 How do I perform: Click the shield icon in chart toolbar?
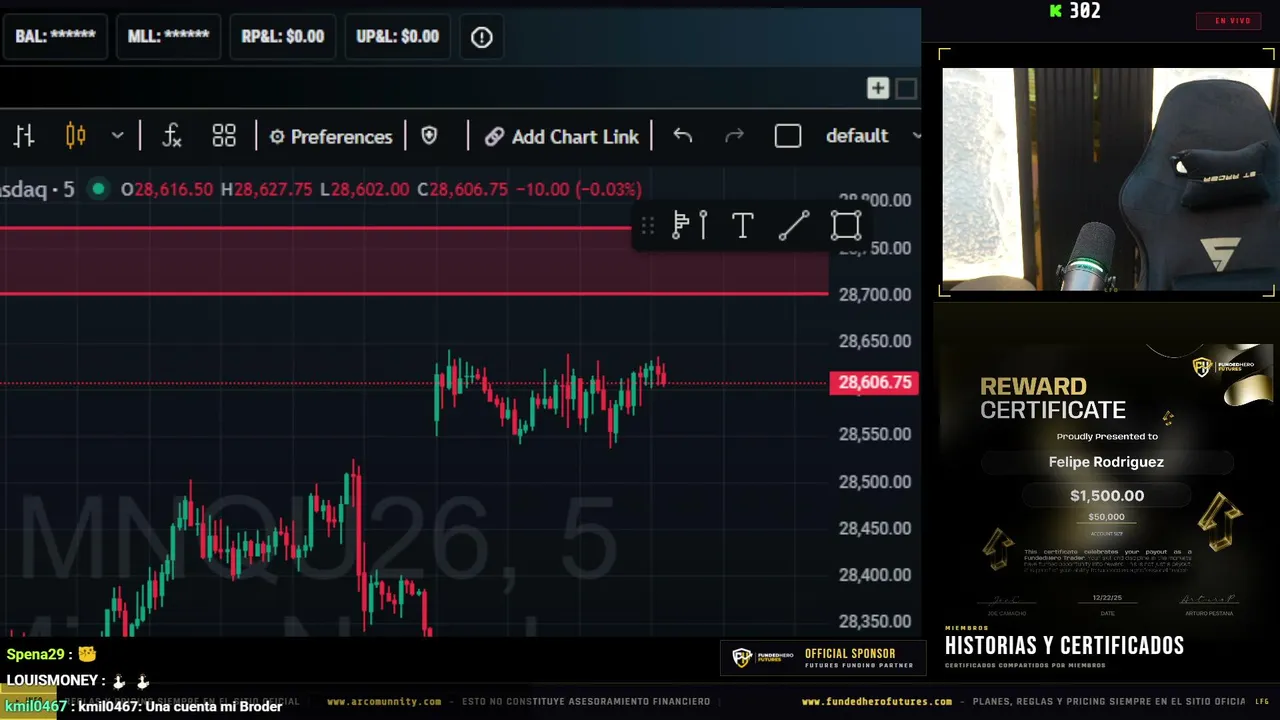pos(429,136)
